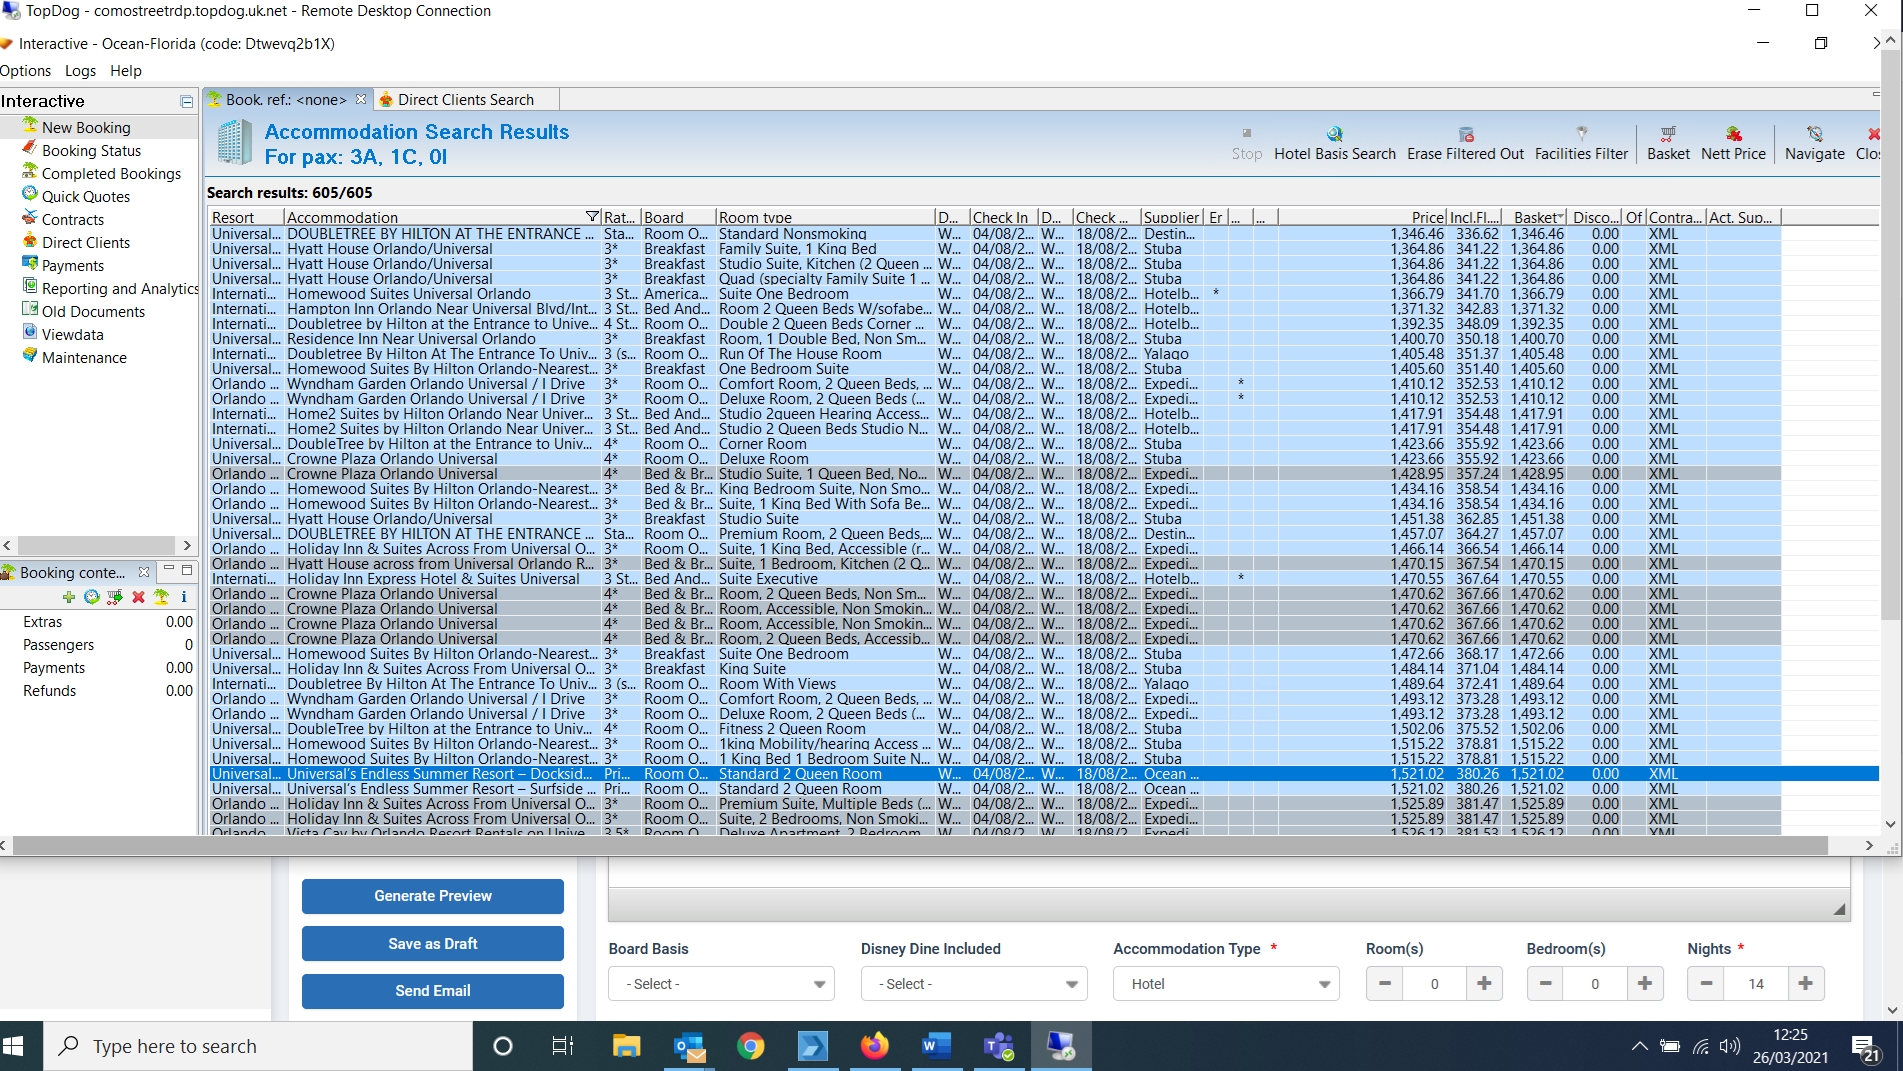Screen dimensions: 1903x1071
Task: Click the clock refresh icon in Booking contents
Action: [x=91, y=597]
